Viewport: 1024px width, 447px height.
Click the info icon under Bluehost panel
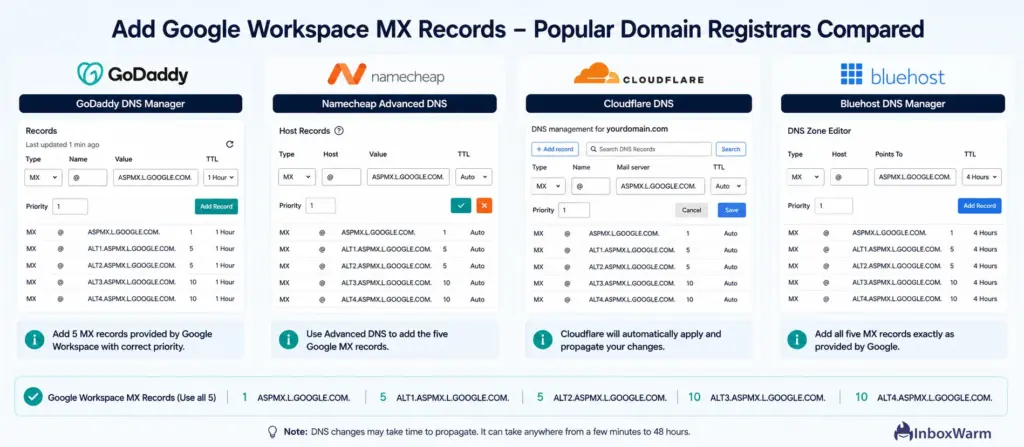pos(797,339)
